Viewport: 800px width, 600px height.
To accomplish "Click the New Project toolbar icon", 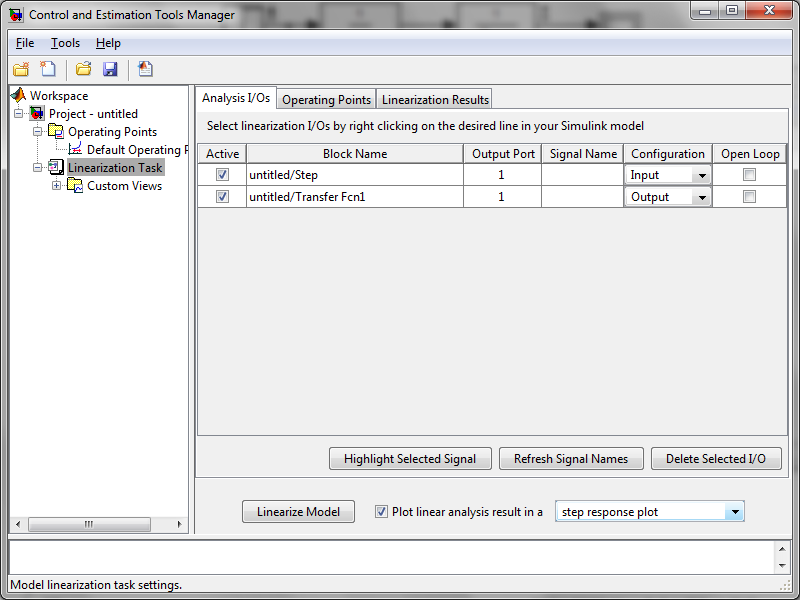I will coord(21,69).
